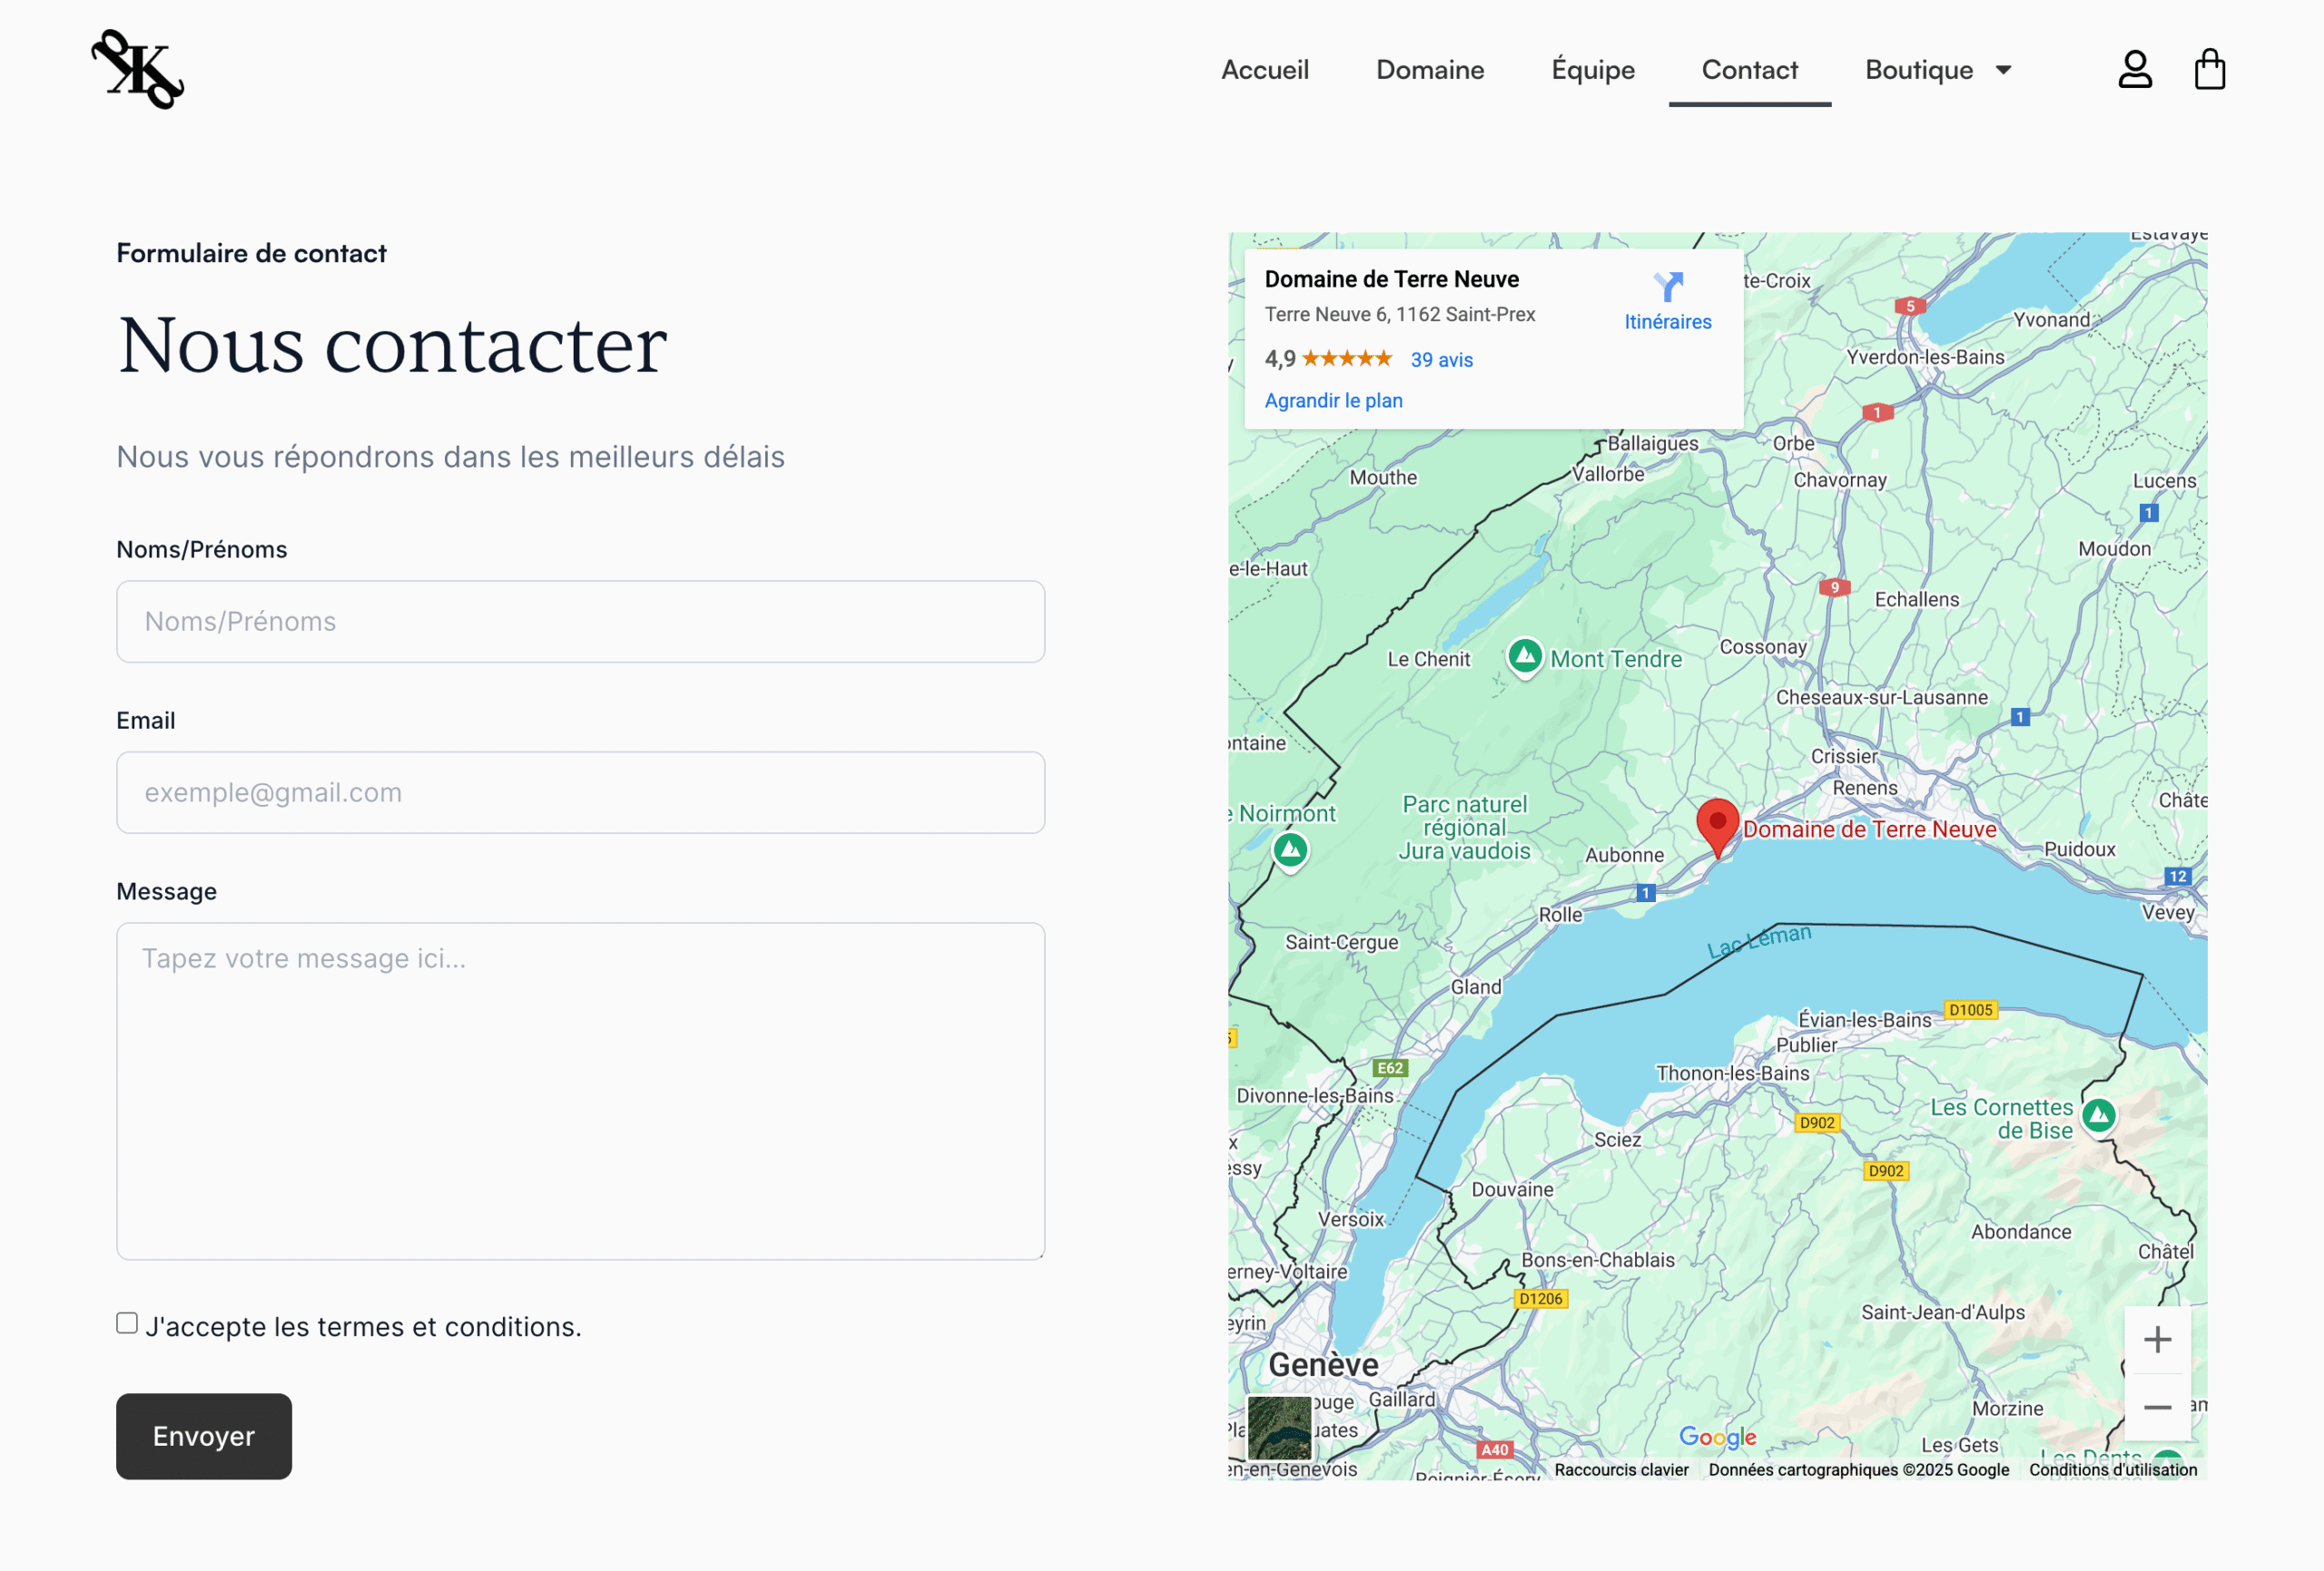The height and width of the screenshot is (1571, 2324).
Task: Select the Mont Tendre mountain marker
Action: click(x=1524, y=658)
